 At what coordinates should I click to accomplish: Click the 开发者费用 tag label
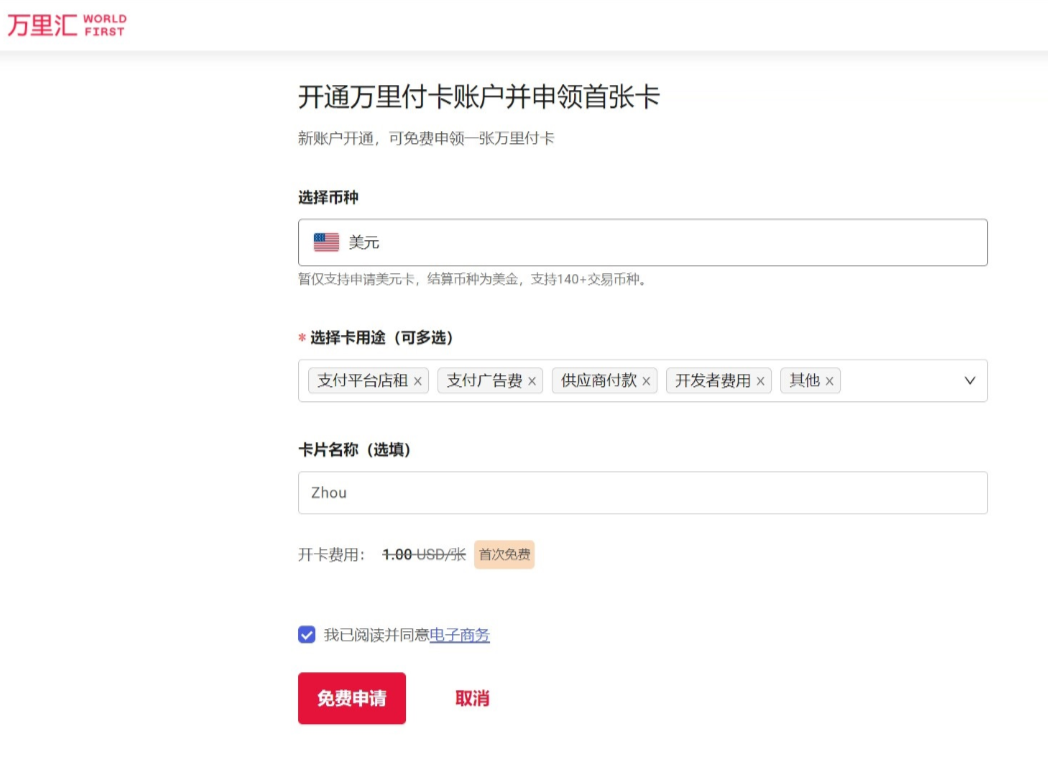coord(712,381)
